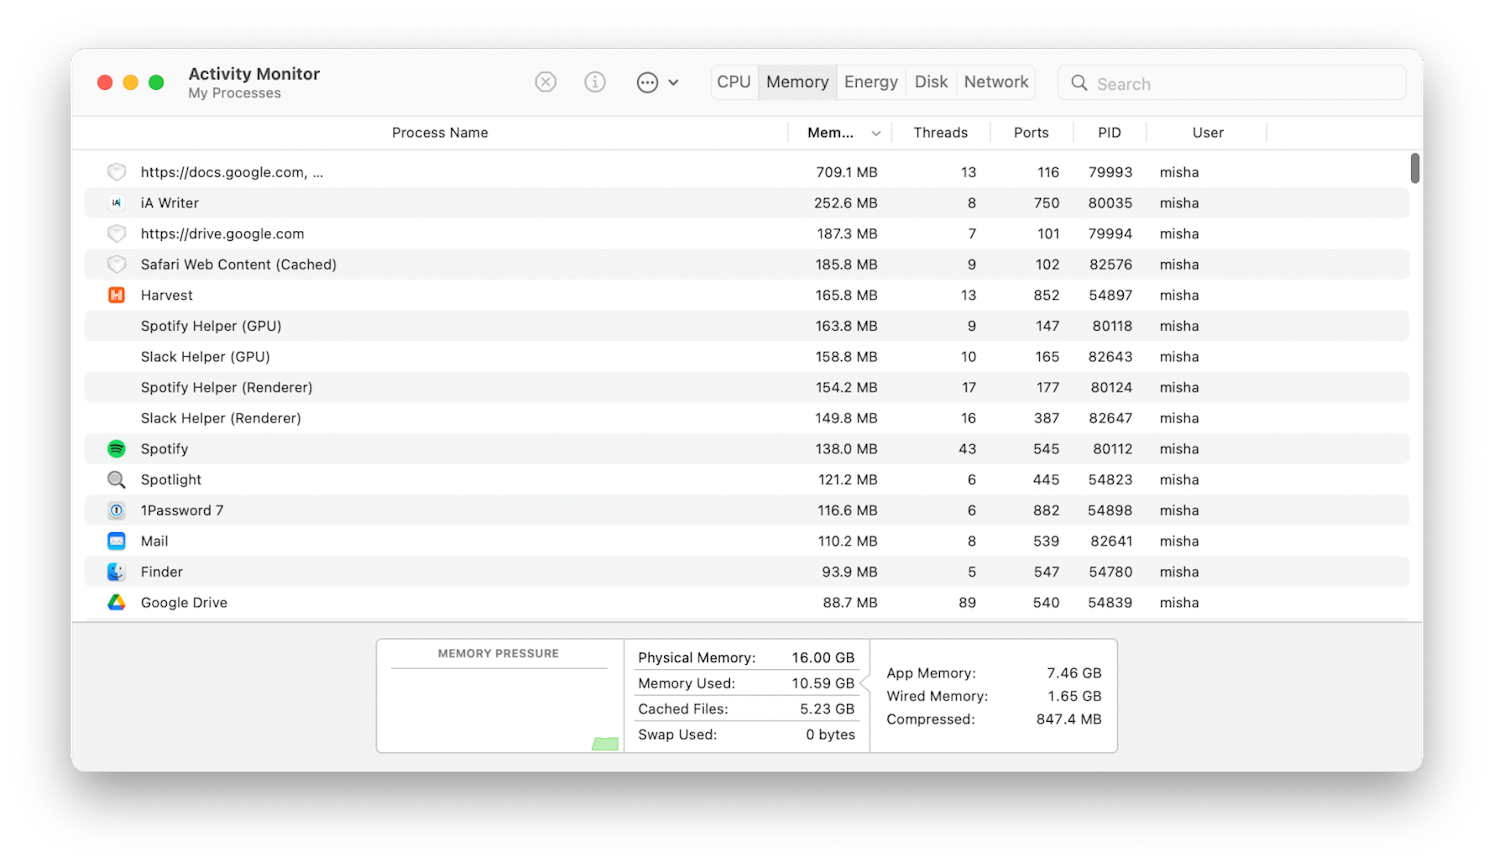1494x866 pixels.
Task: Open the More options ellipsis menu
Action: point(647,82)
